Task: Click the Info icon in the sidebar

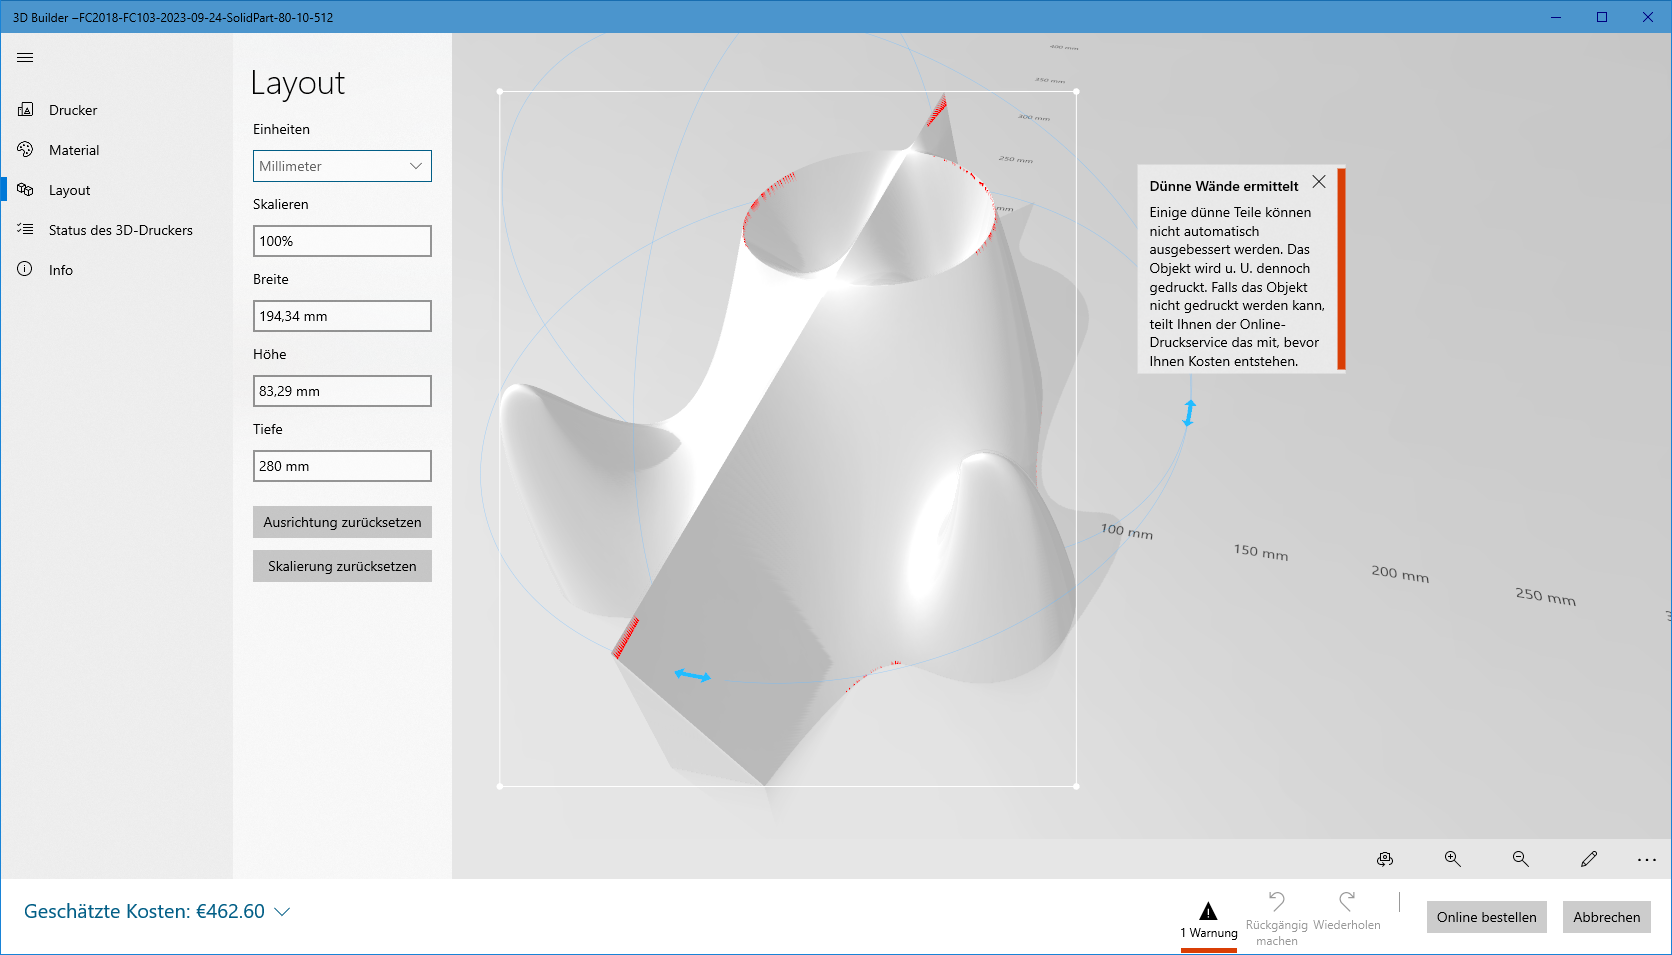Action: (x=25, y=269)
